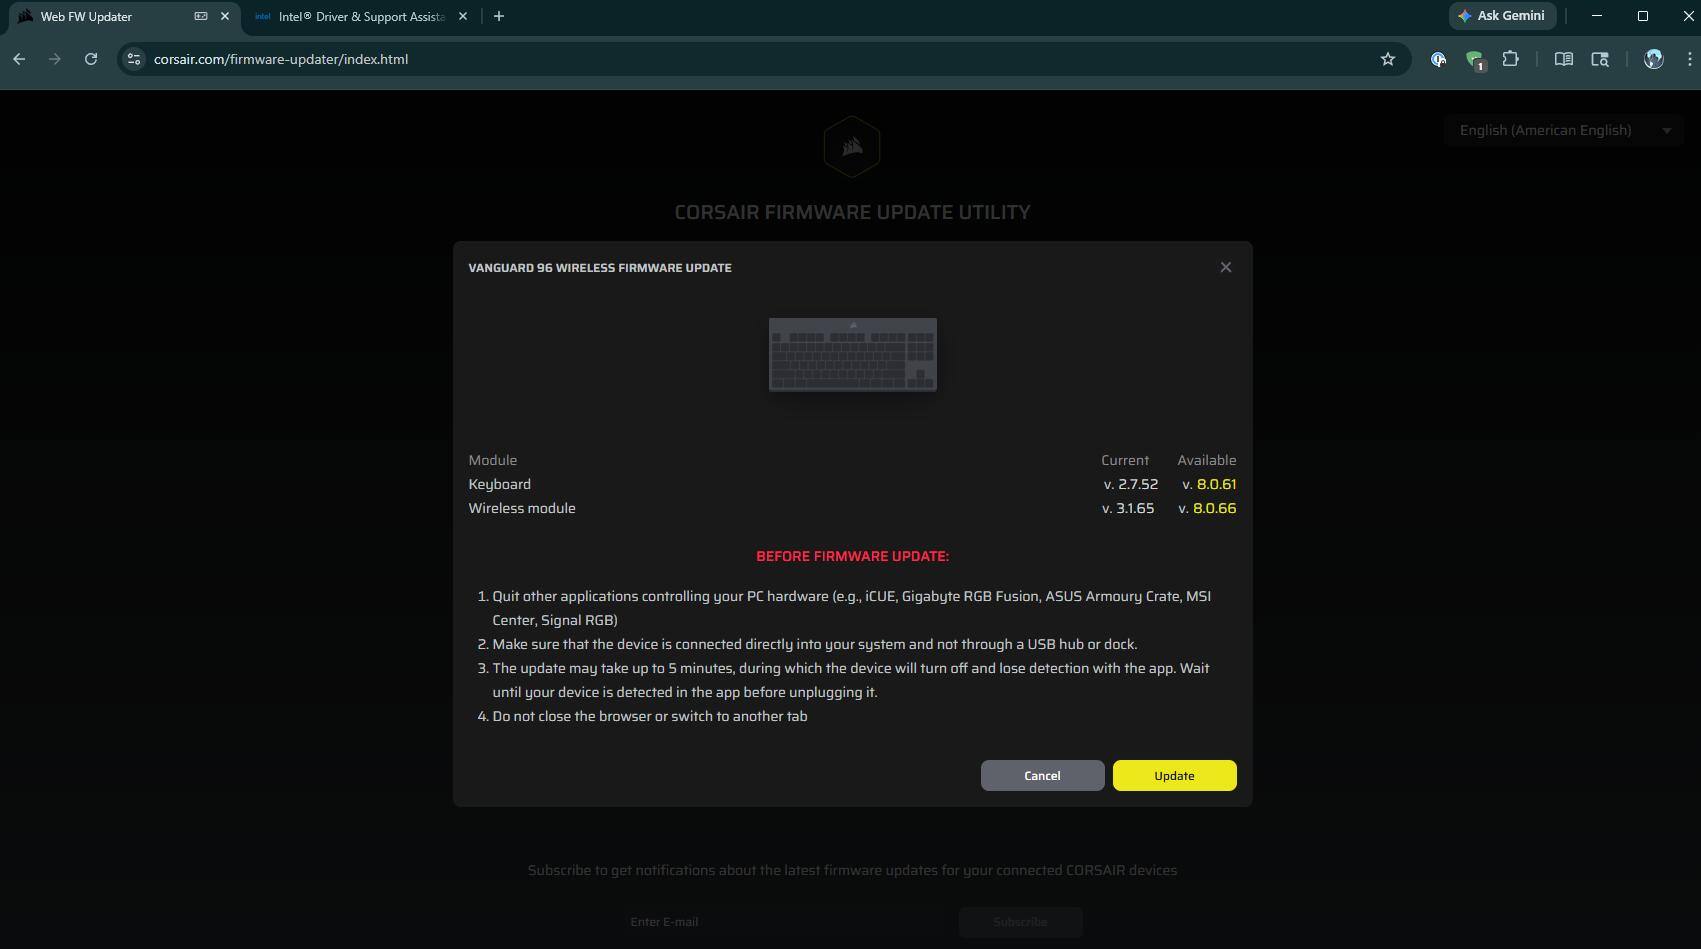Switch to the Intel Driver & Support tab
The height and width of the screenshot is (949, 1701).
(x=361, y=16)
